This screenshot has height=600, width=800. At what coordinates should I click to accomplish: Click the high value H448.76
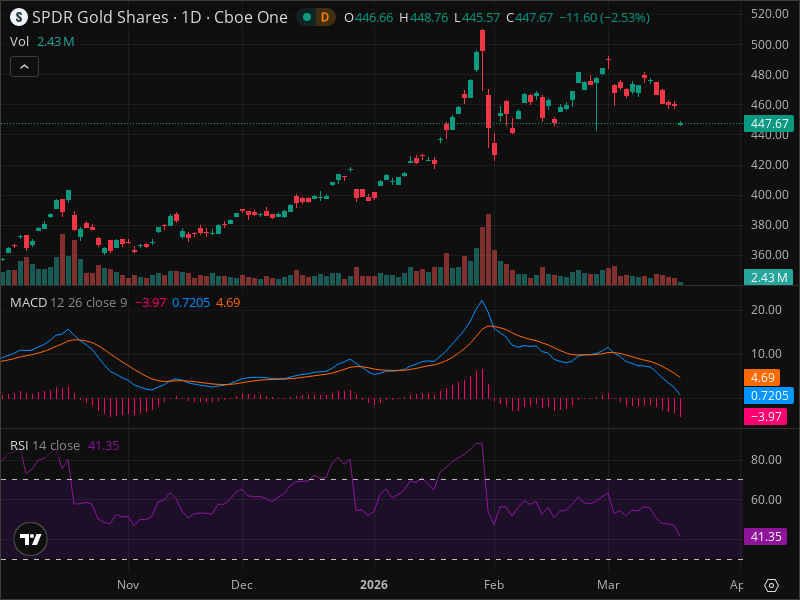pos(423,17)
